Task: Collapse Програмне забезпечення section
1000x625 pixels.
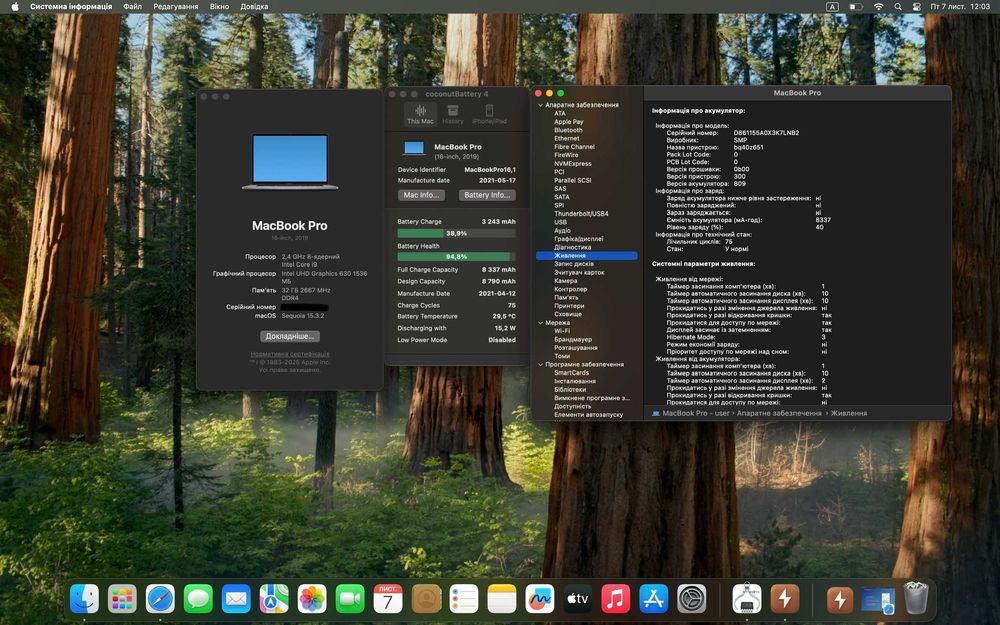Action: coord(540,365)
